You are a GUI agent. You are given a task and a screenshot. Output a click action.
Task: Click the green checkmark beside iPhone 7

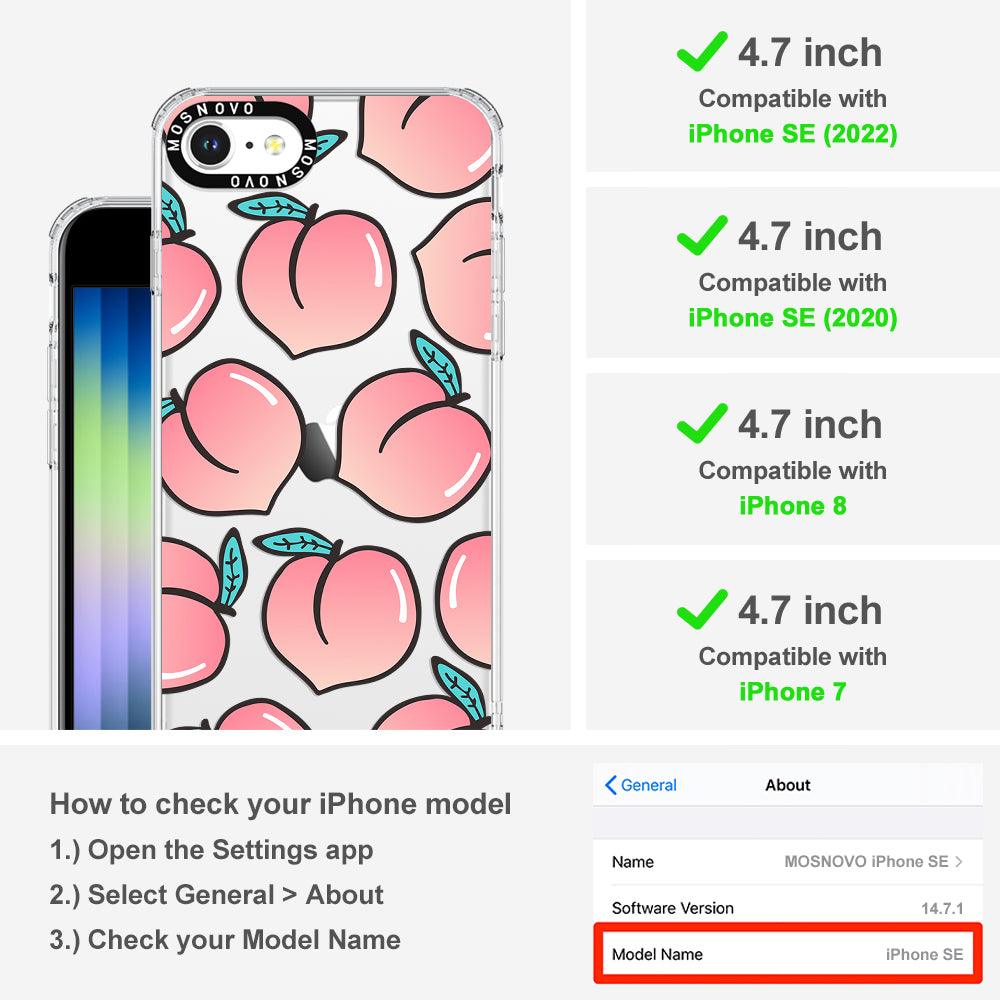click(x=702, y=609)
